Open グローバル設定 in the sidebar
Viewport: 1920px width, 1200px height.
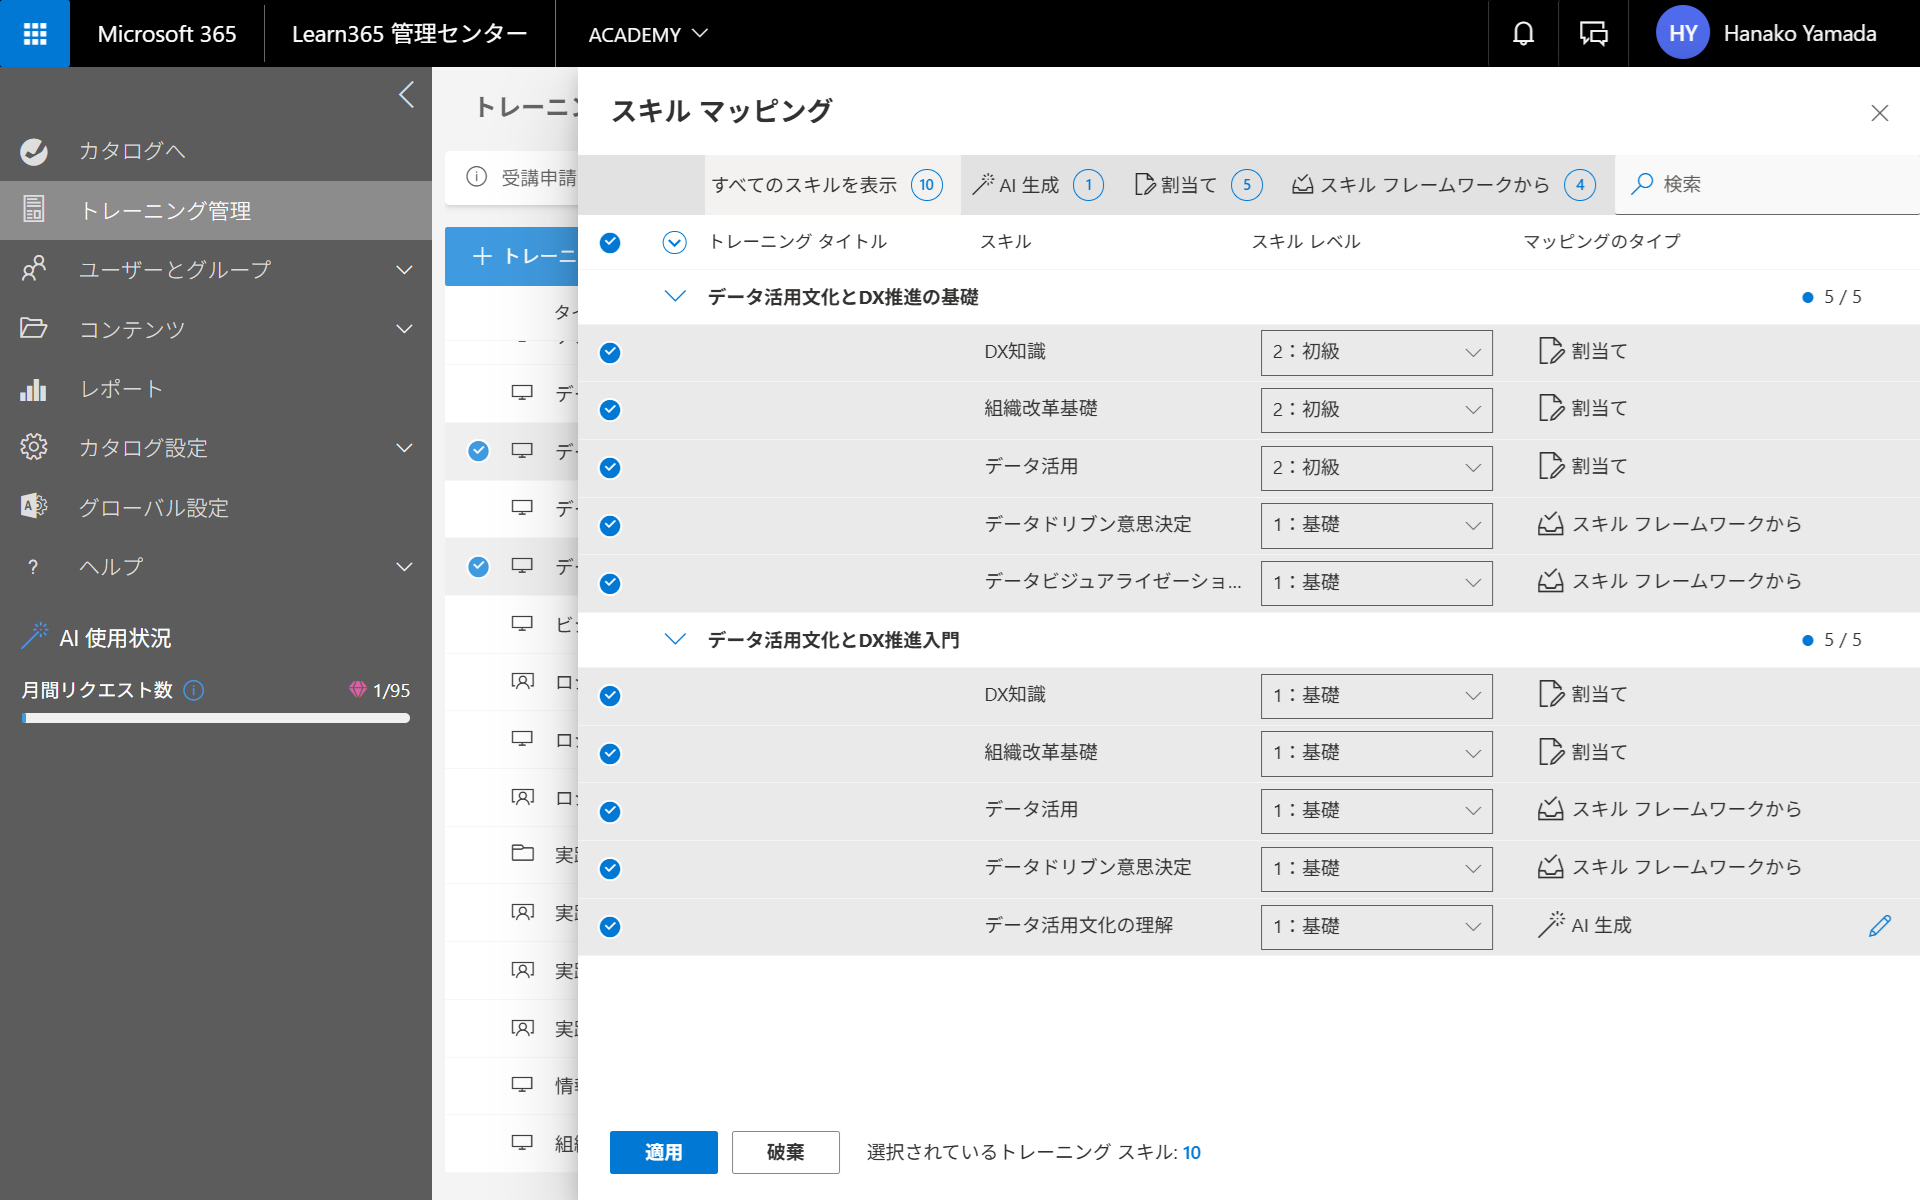coord(216,508)
